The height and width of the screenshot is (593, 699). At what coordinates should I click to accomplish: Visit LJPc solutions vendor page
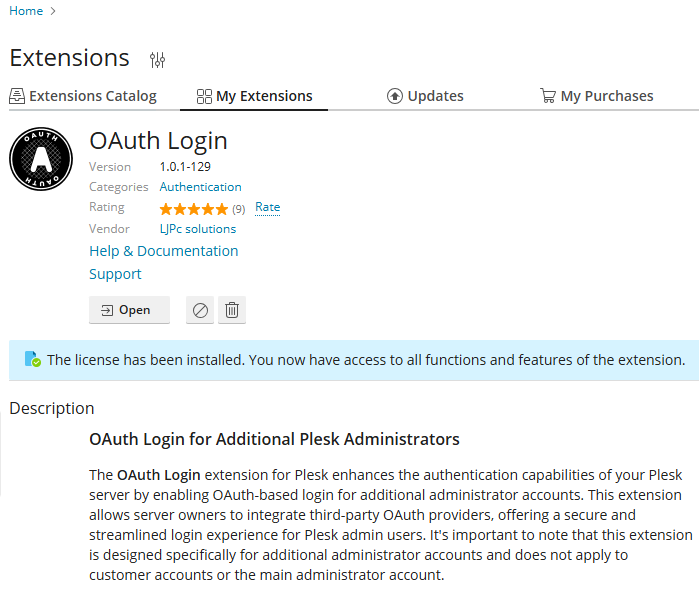click(198, 229)
